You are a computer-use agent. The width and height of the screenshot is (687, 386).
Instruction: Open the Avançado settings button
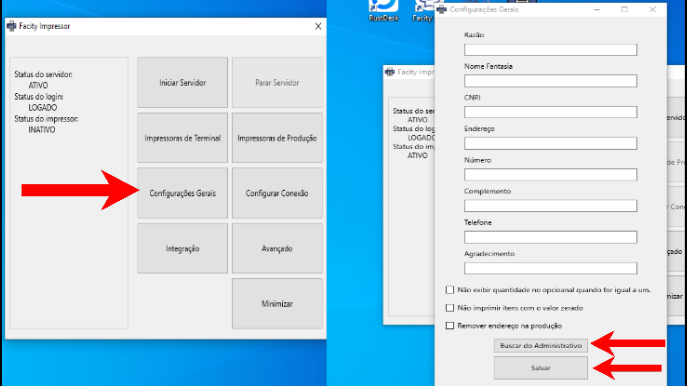[277, 248]
